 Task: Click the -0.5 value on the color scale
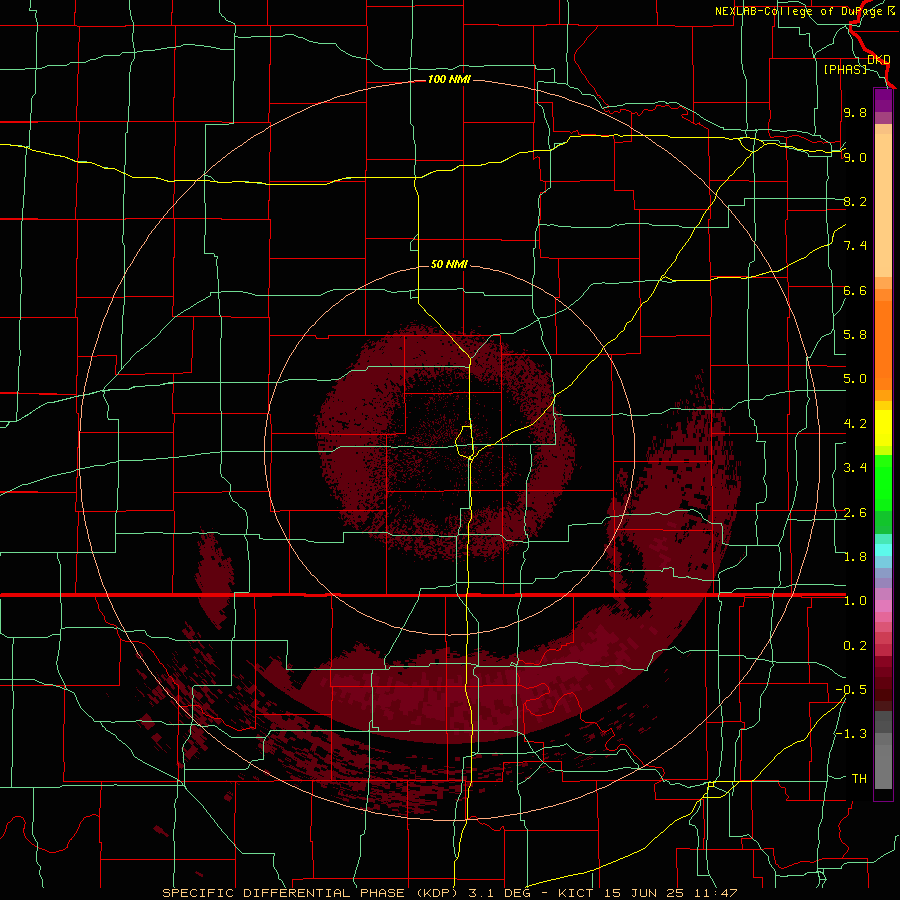point(851,689)
